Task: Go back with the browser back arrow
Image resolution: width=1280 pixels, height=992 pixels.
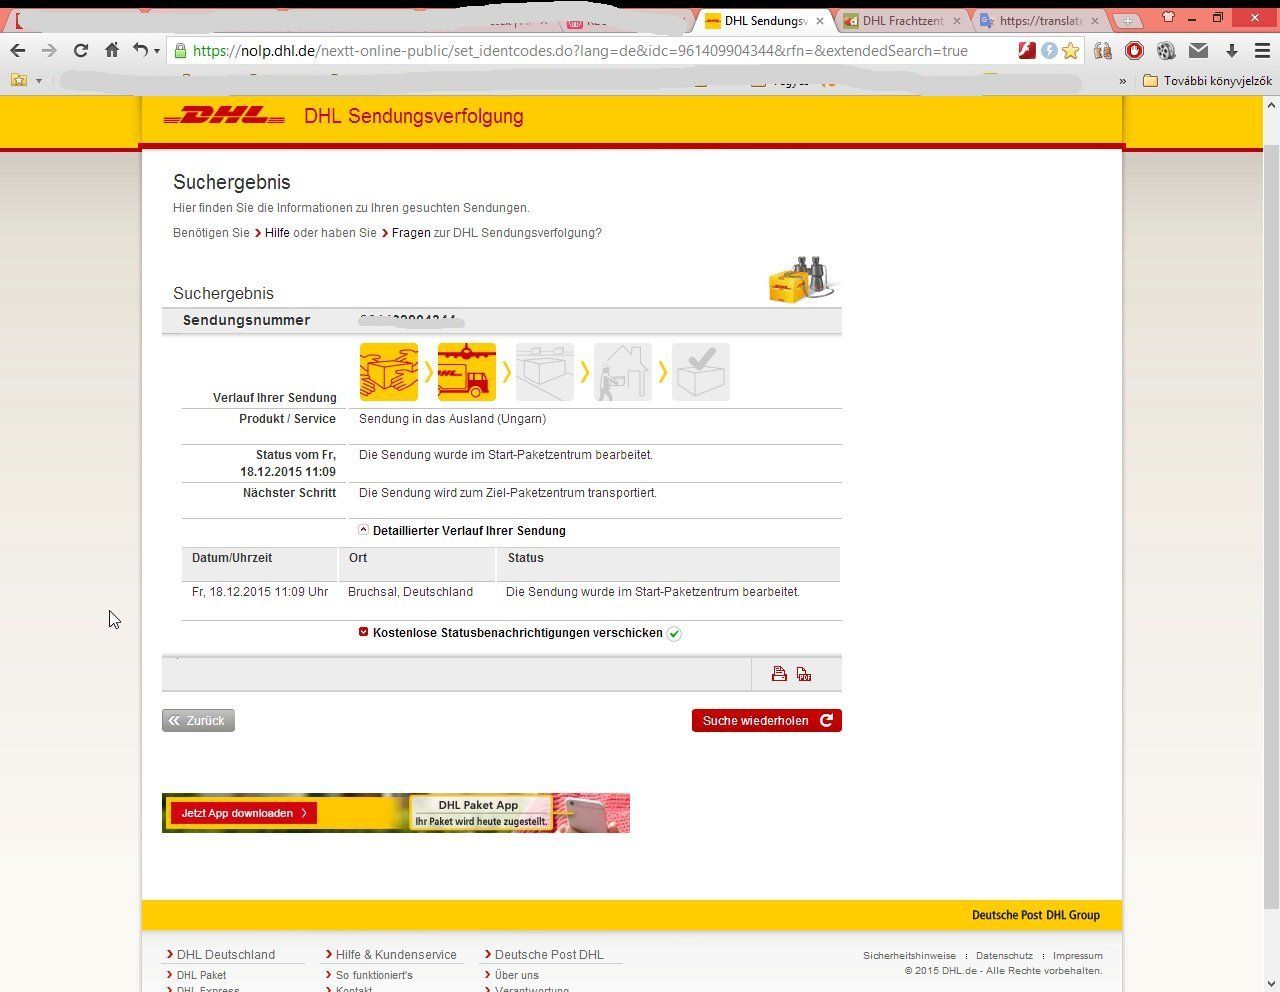Action: coord(18,50)
